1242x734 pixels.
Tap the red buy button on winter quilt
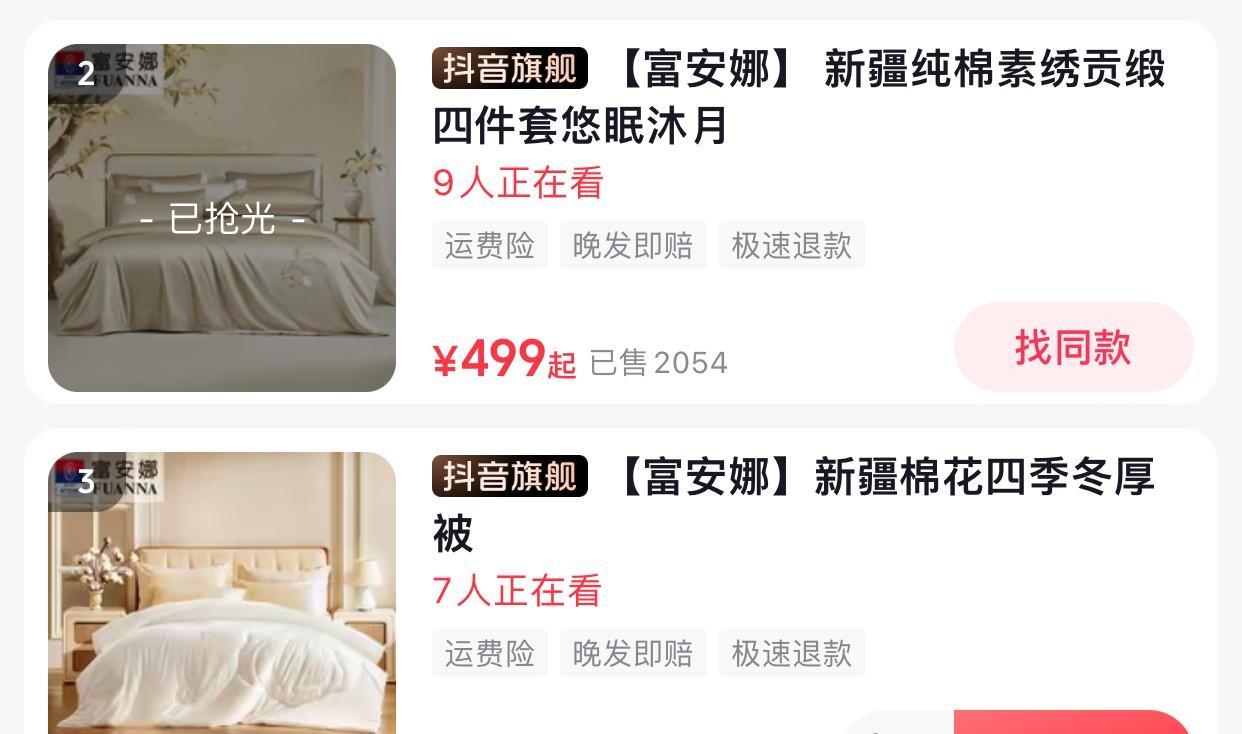[x=1072, y=722]
